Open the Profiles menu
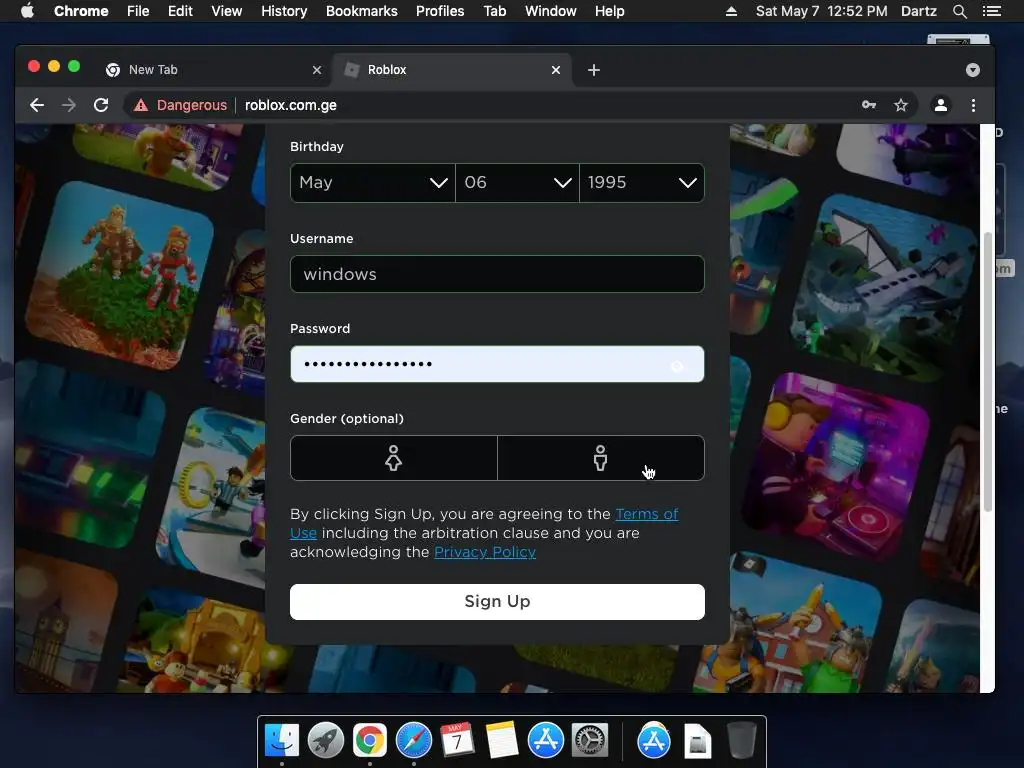This screenshot has height=768, width=1024. pyautogui.click(x=440, y=11)
